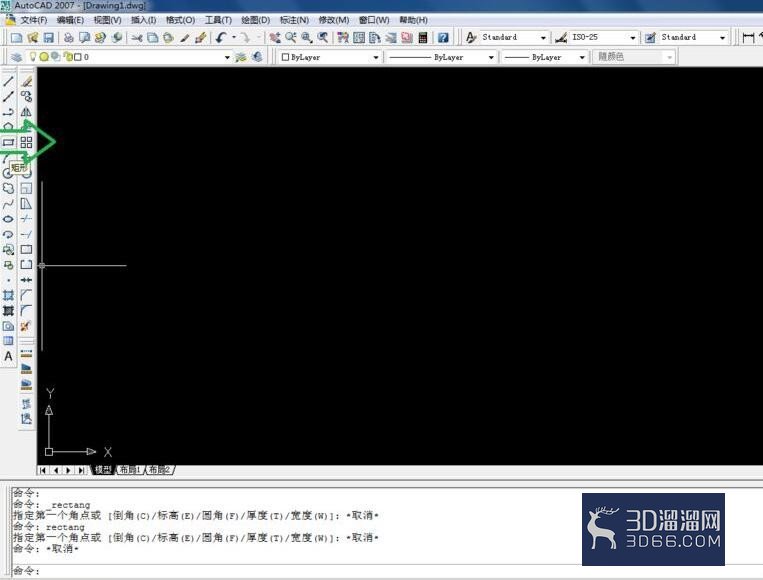Open the undo history dropdown arrow

[x=234, y=37]
